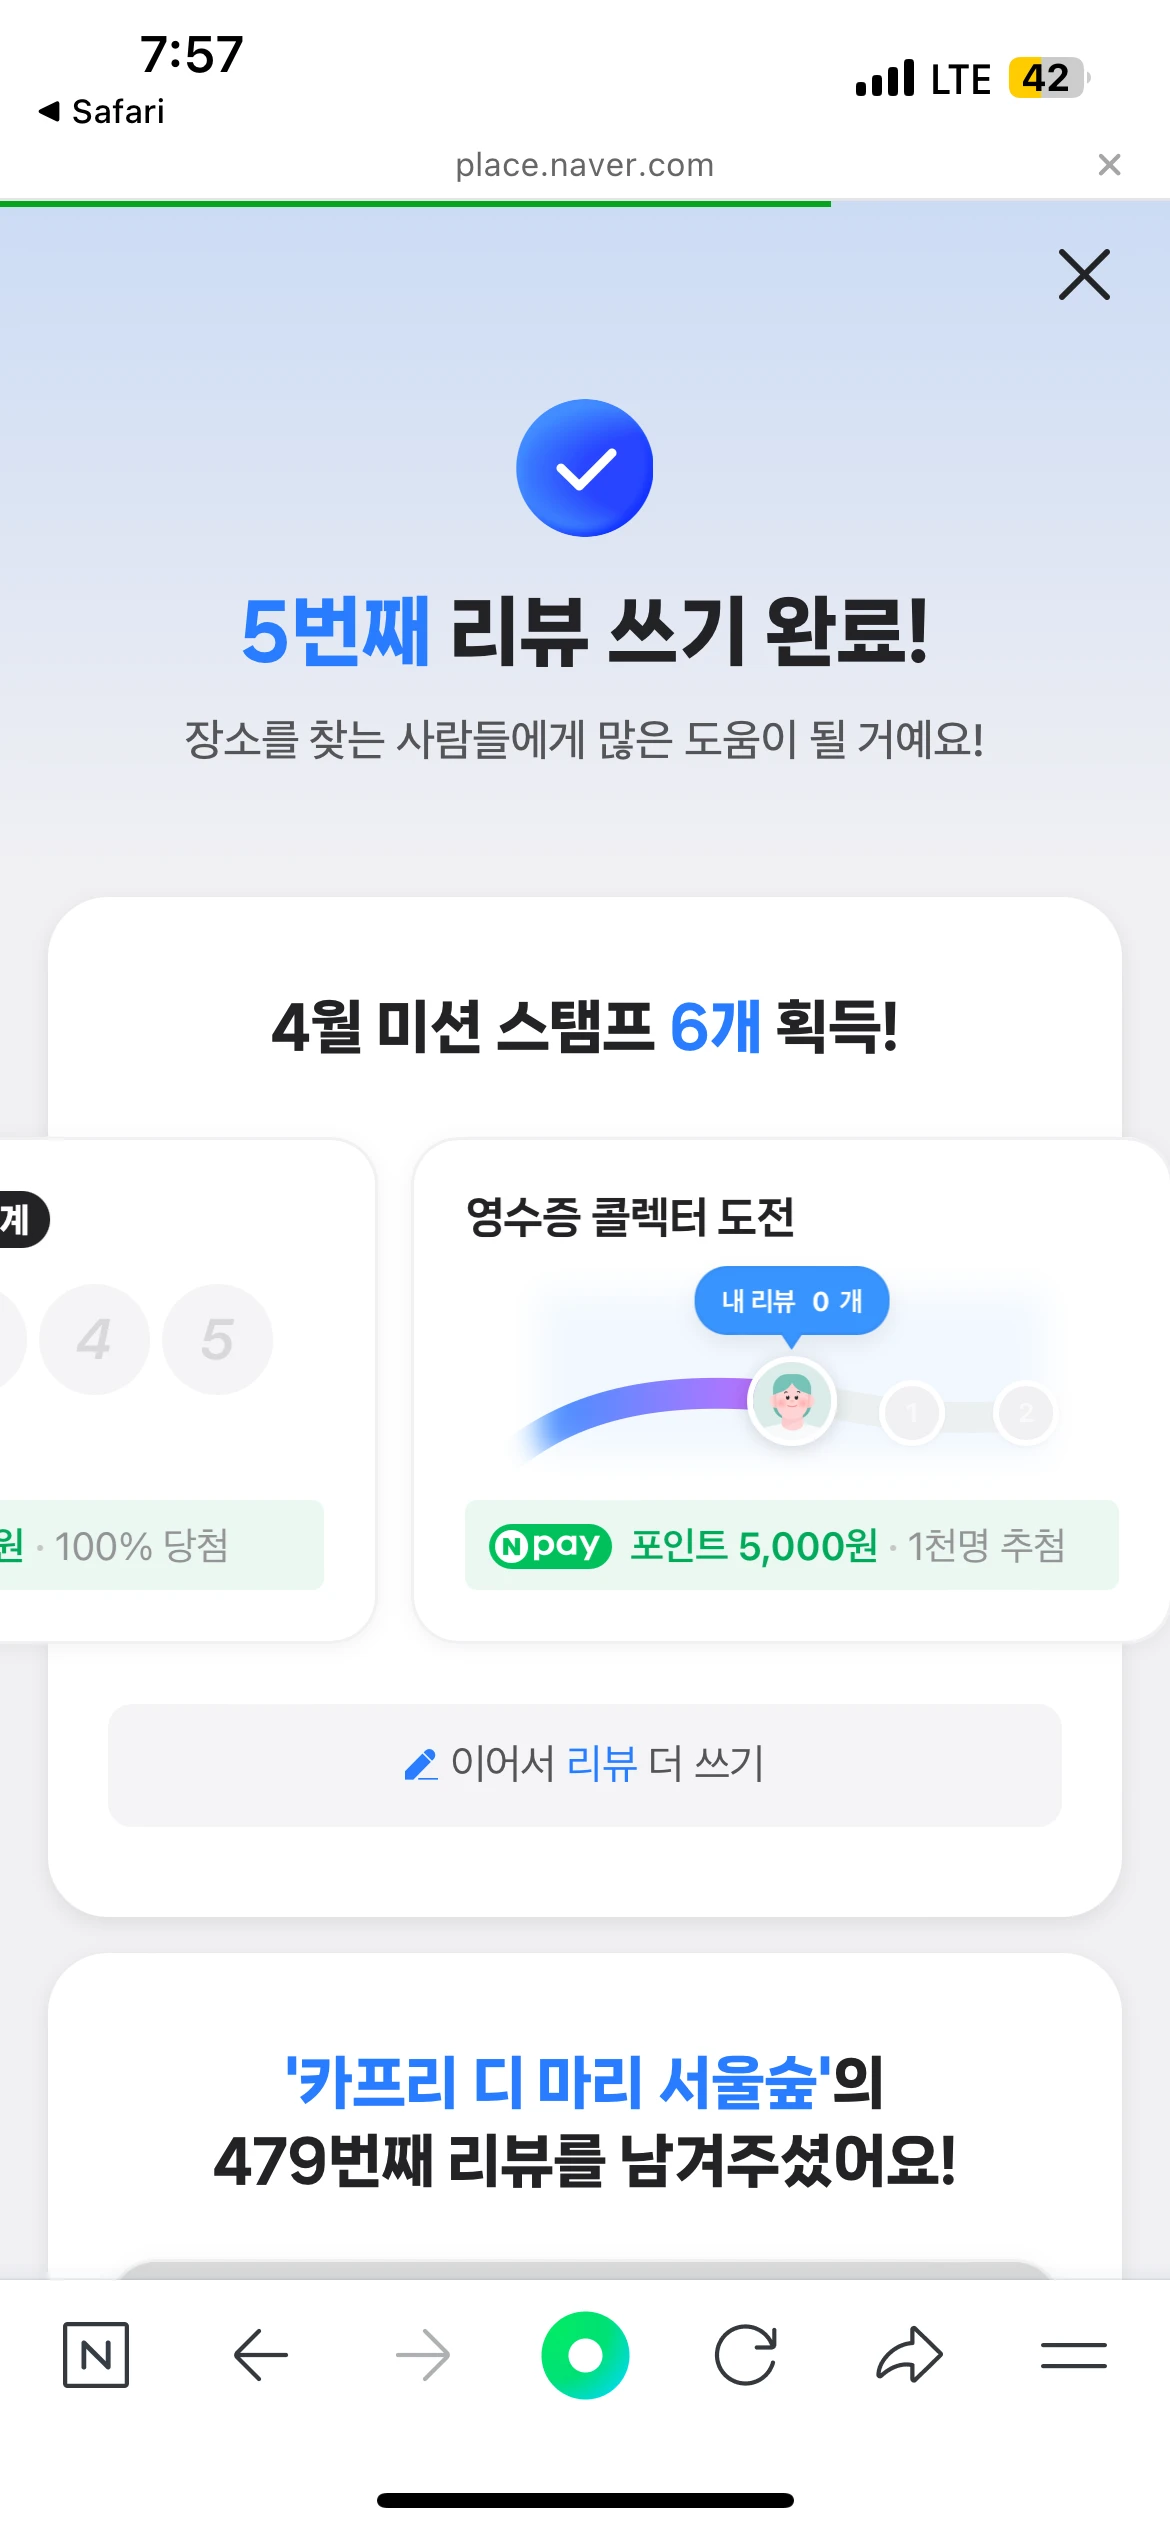This screenshot has height=2532, width=1170.
Task: Tap the avatar marker on progress track
Action: point(792,1400)
